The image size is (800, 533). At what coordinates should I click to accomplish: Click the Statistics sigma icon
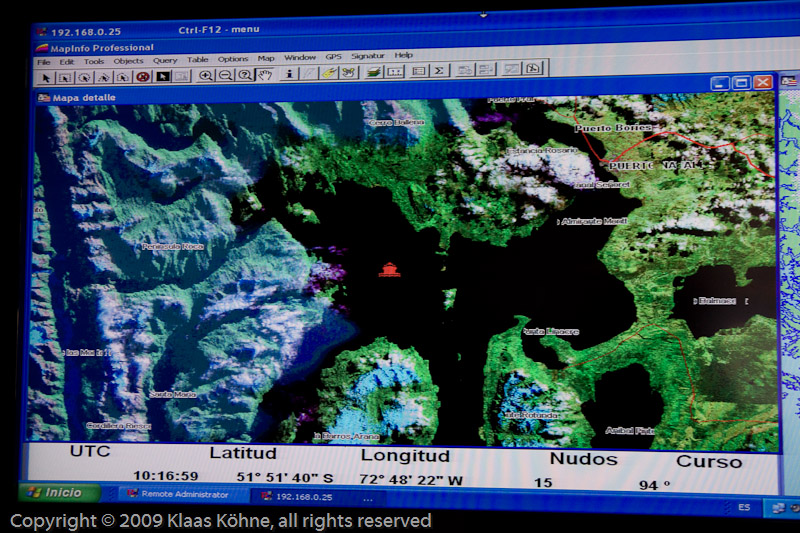(x=439, y=71)
